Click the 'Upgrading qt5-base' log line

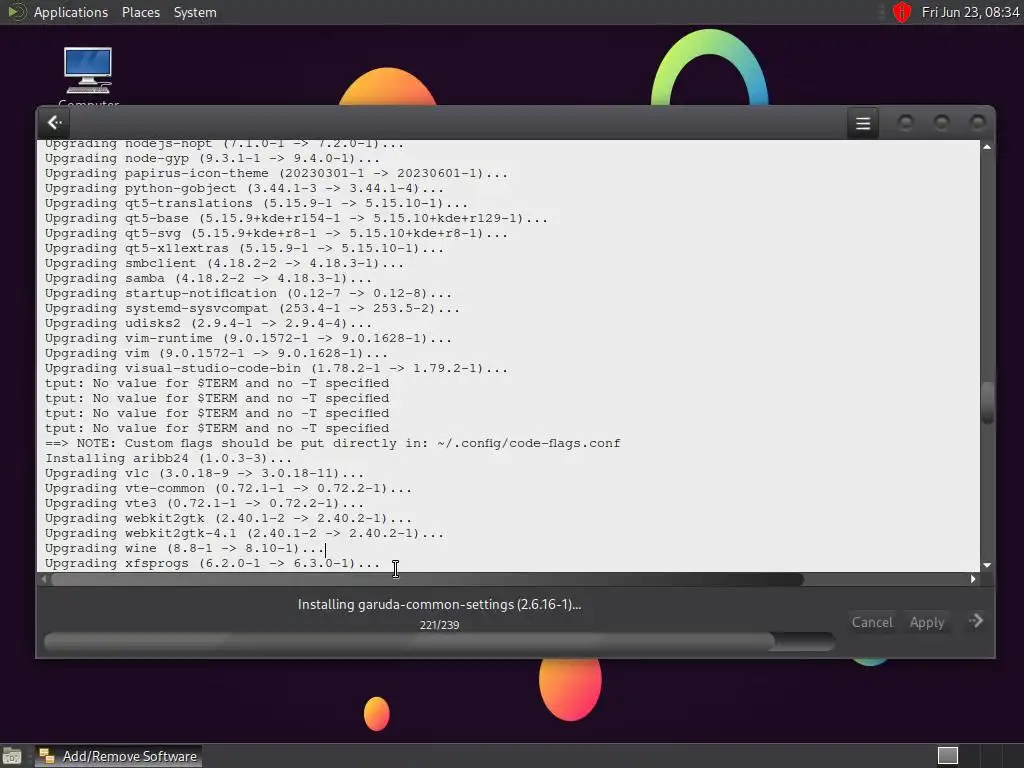coord(296,218)
